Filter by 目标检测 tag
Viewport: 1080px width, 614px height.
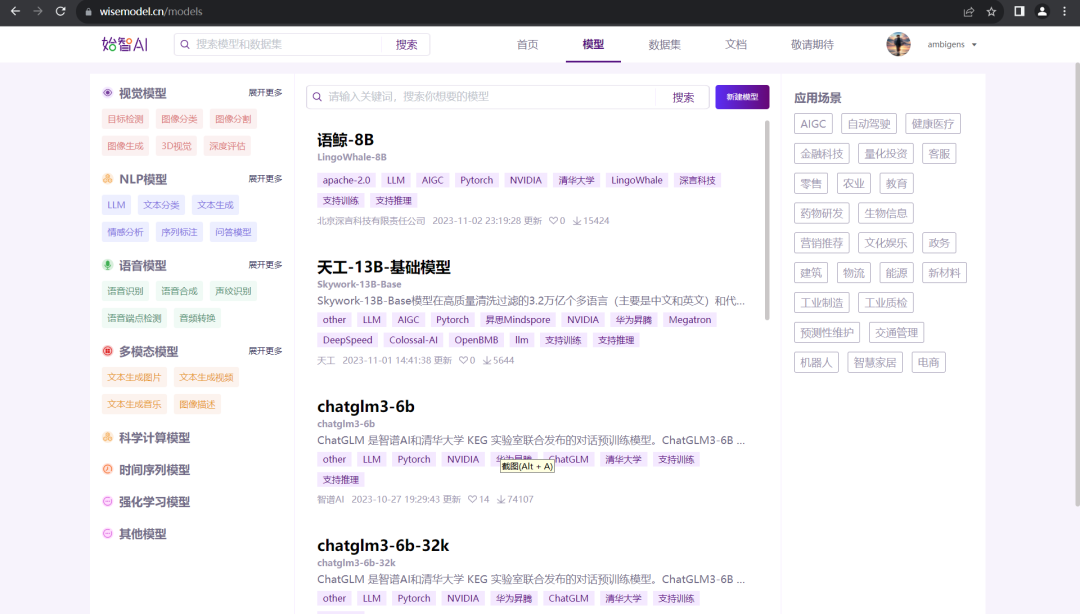coord(125,119)
